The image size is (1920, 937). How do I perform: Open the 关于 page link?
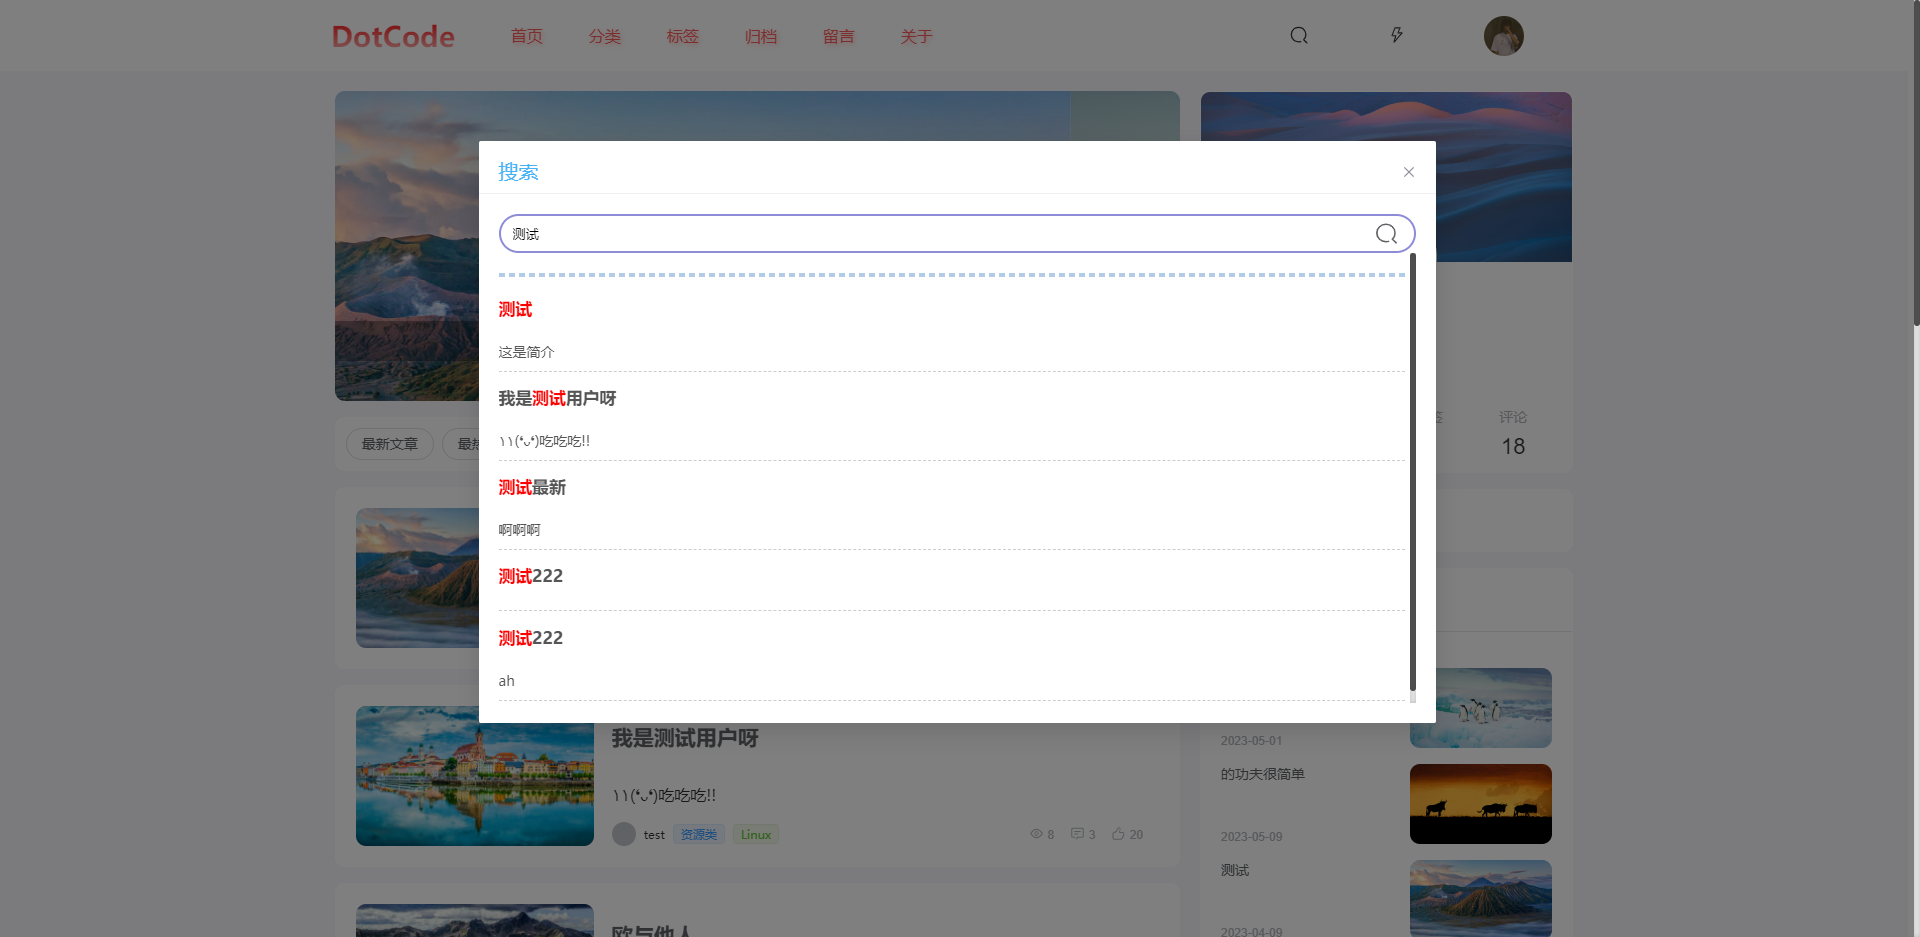click(x=917, y=37)
